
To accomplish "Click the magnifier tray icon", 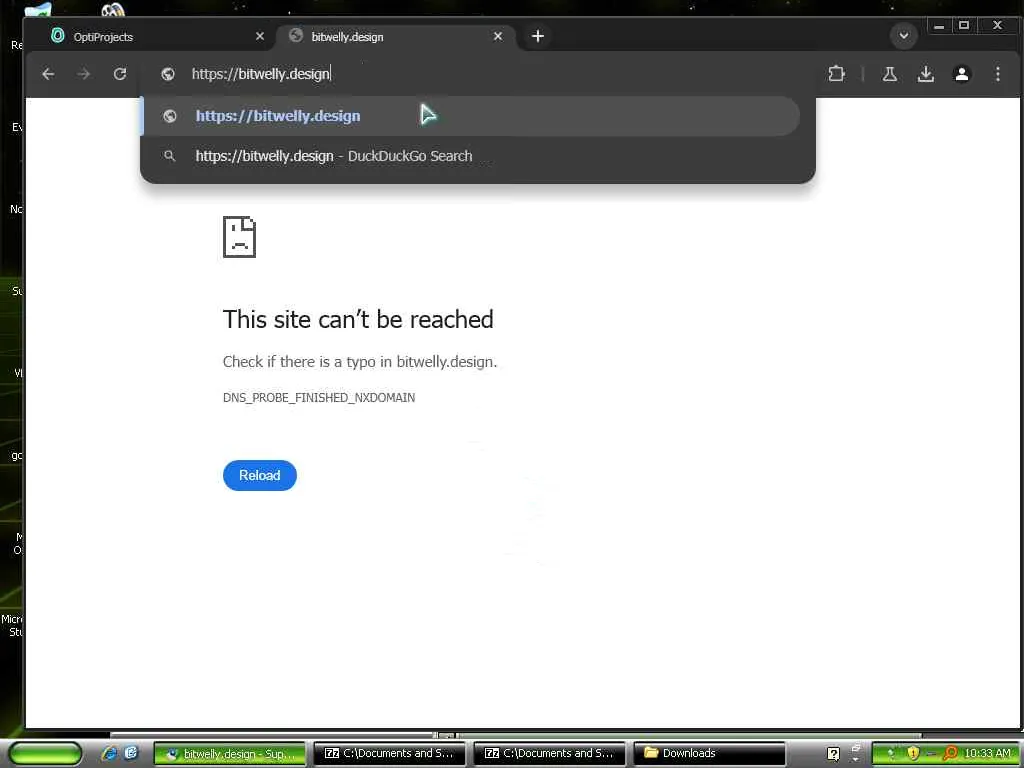I will tap(950, 753).
